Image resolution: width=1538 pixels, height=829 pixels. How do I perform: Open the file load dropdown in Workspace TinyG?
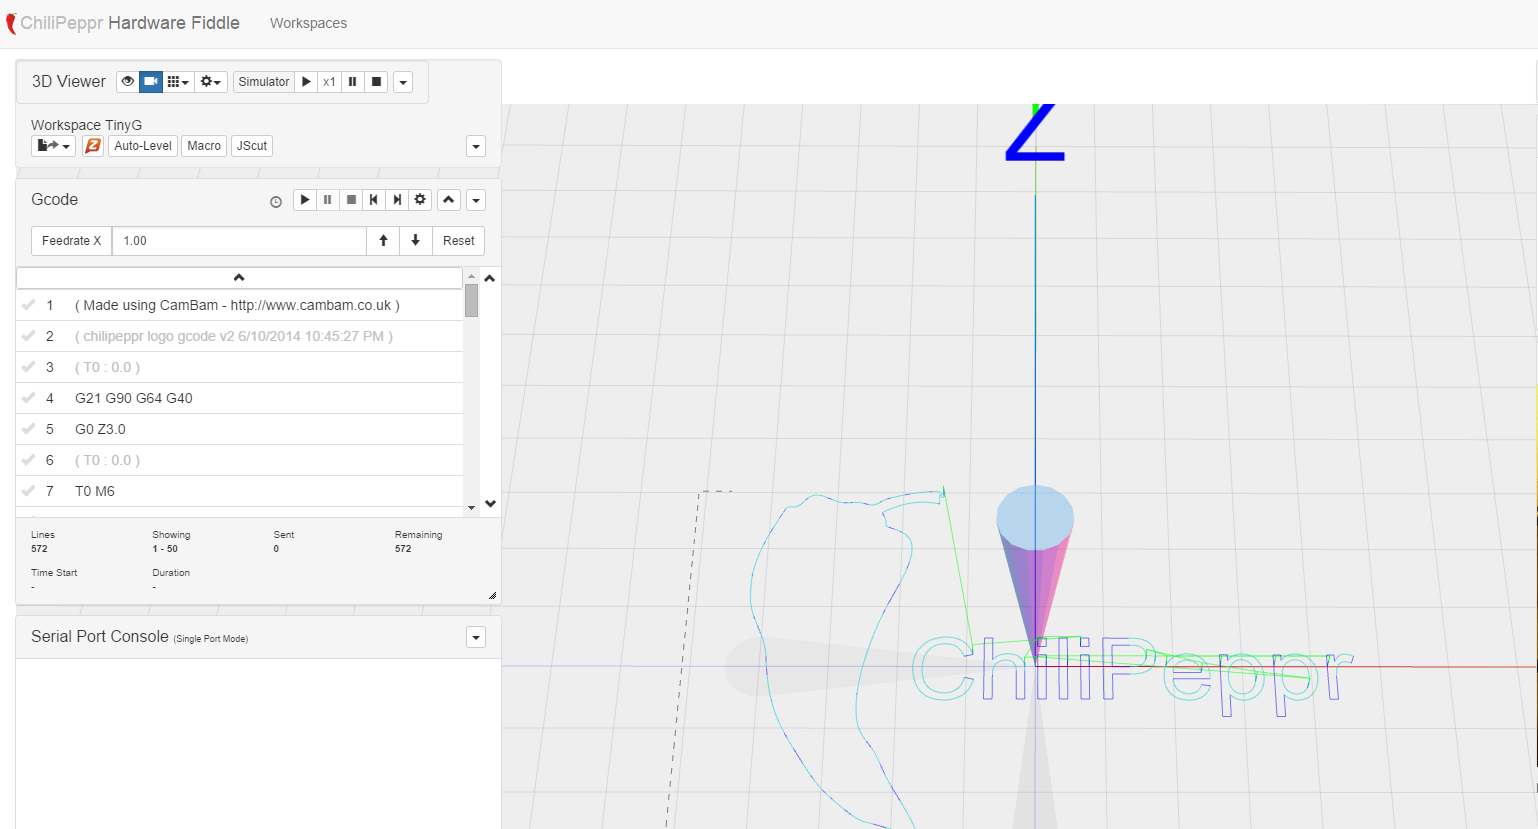coord(53,146)
